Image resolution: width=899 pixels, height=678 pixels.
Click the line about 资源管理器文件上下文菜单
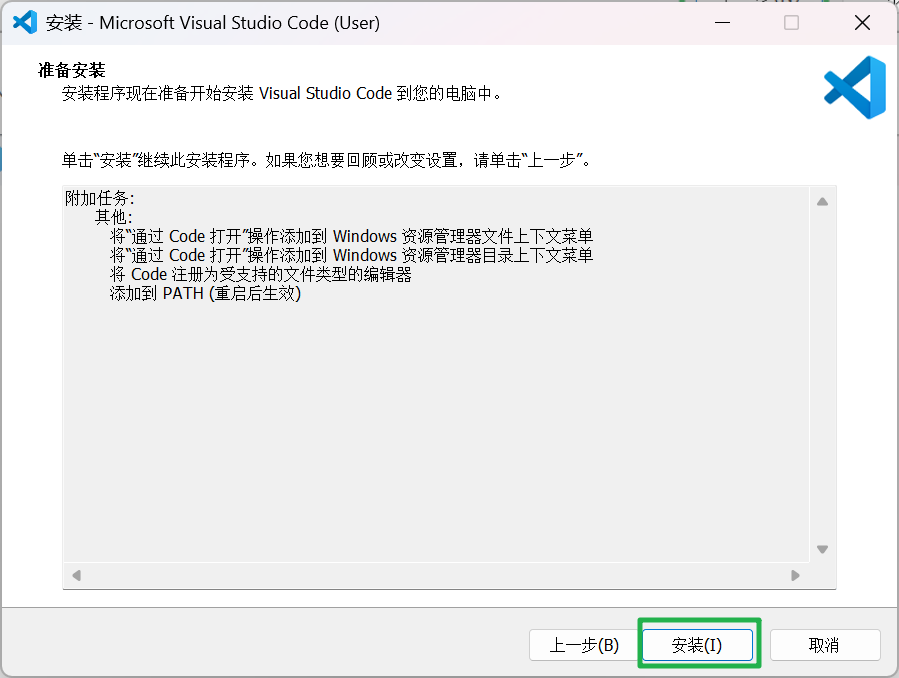(351, 236)
